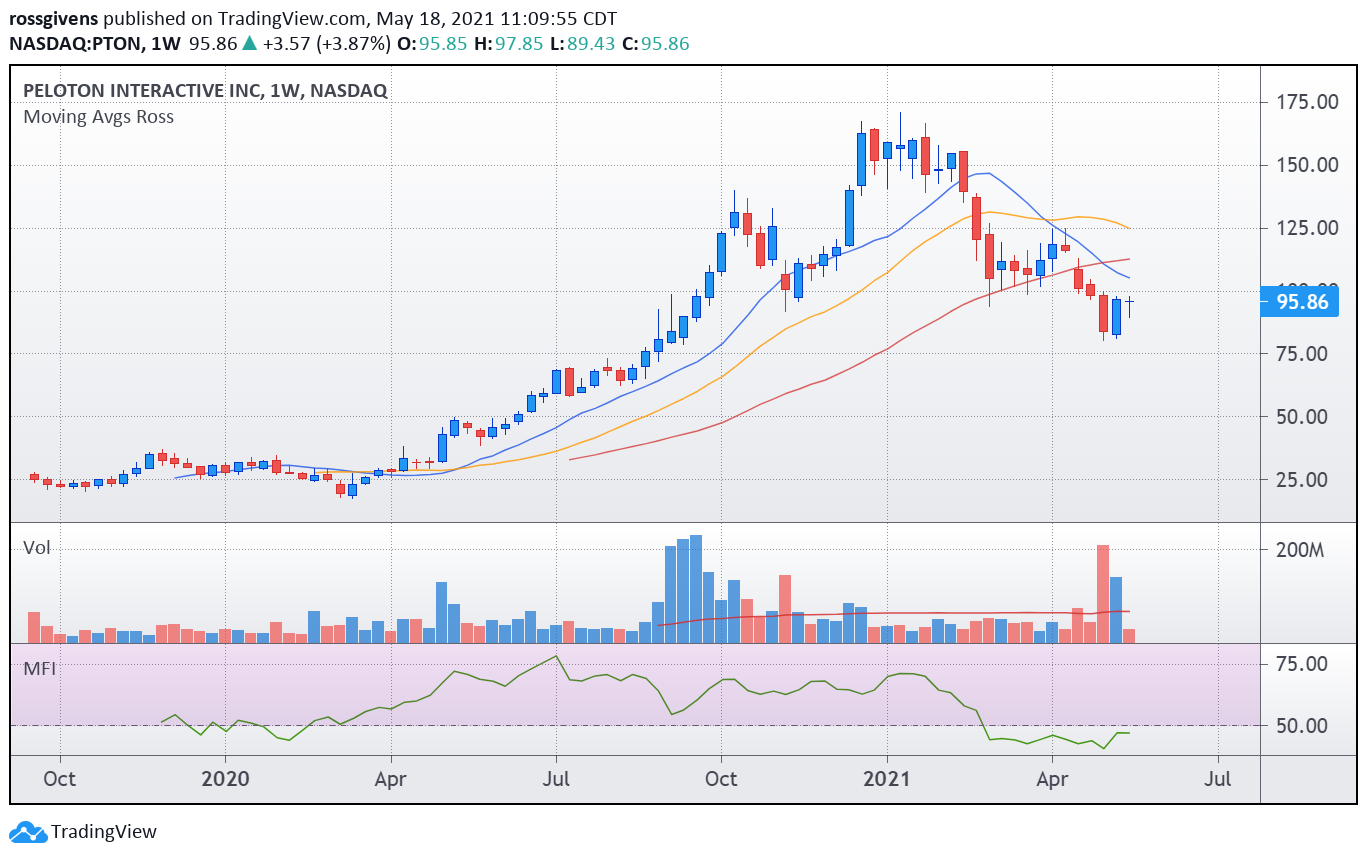Click 75.00 on the MFI scale

click(1301, 664)
